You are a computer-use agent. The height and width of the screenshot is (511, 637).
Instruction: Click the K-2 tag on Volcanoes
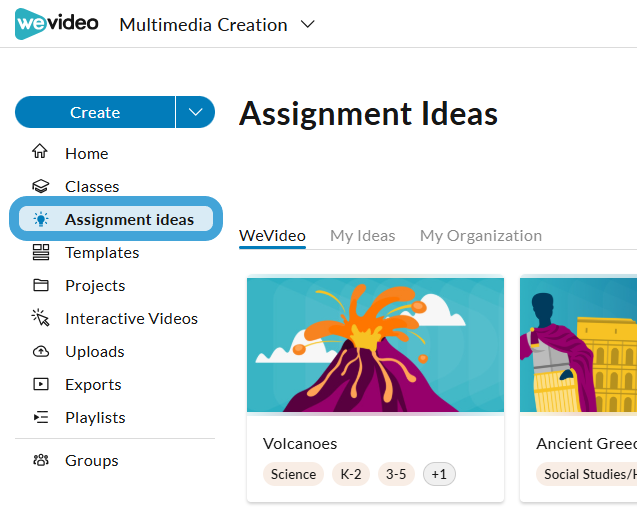[351, 474]
